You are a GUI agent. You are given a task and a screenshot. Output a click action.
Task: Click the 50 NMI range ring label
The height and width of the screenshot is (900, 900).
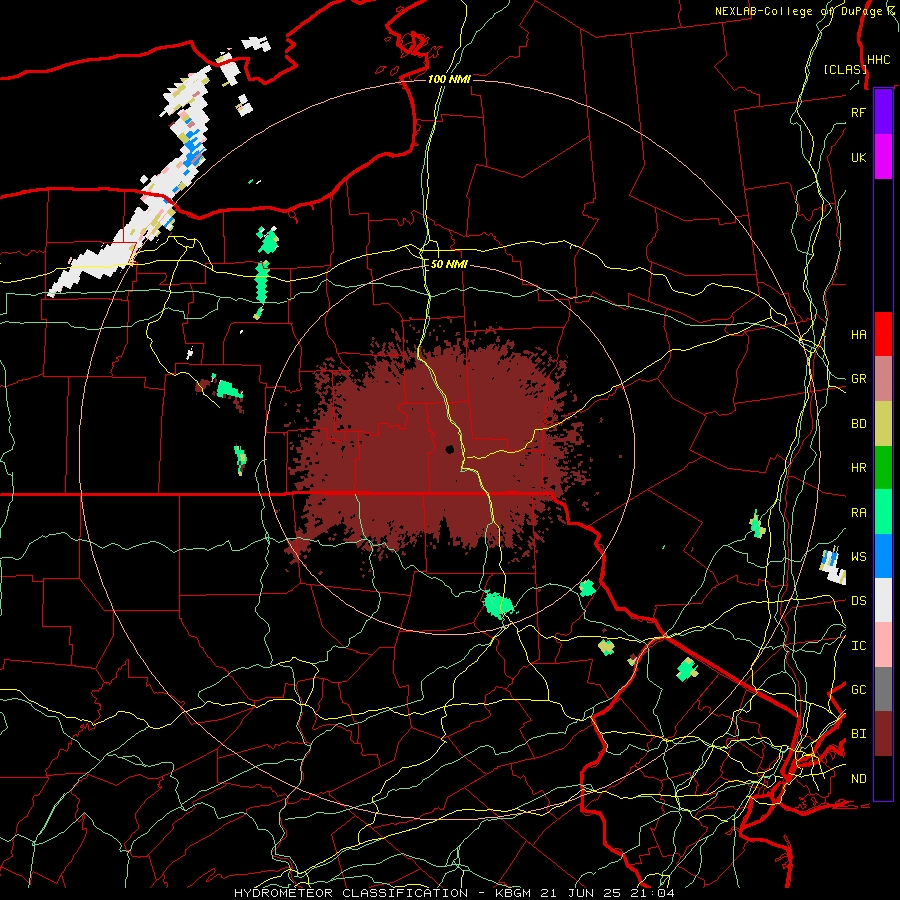(x=449, y=264)
